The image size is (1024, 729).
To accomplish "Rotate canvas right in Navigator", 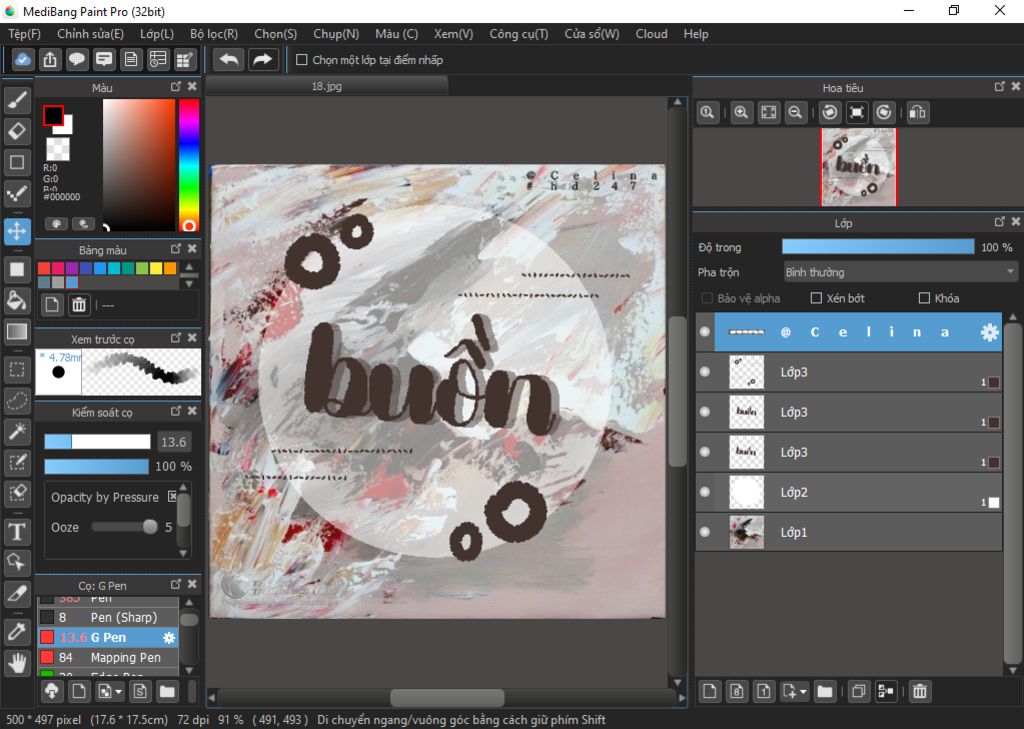I will 884,112.
